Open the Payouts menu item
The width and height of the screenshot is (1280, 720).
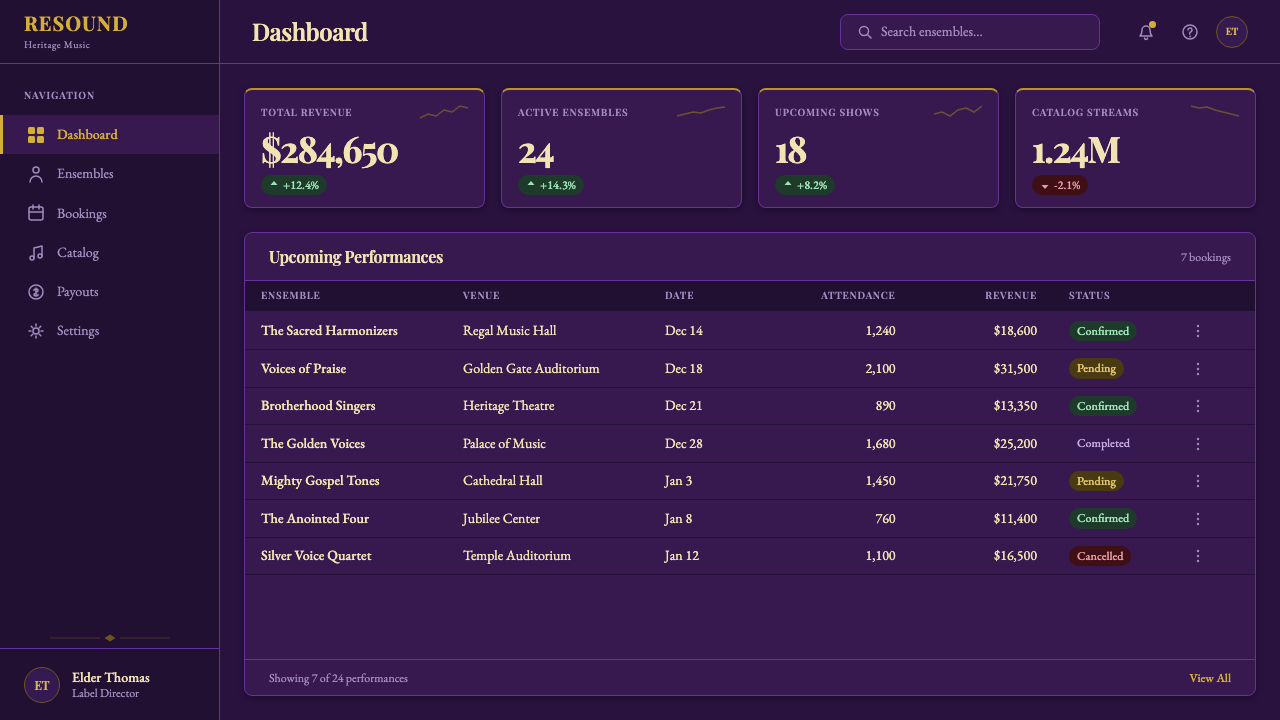[110, 292]
